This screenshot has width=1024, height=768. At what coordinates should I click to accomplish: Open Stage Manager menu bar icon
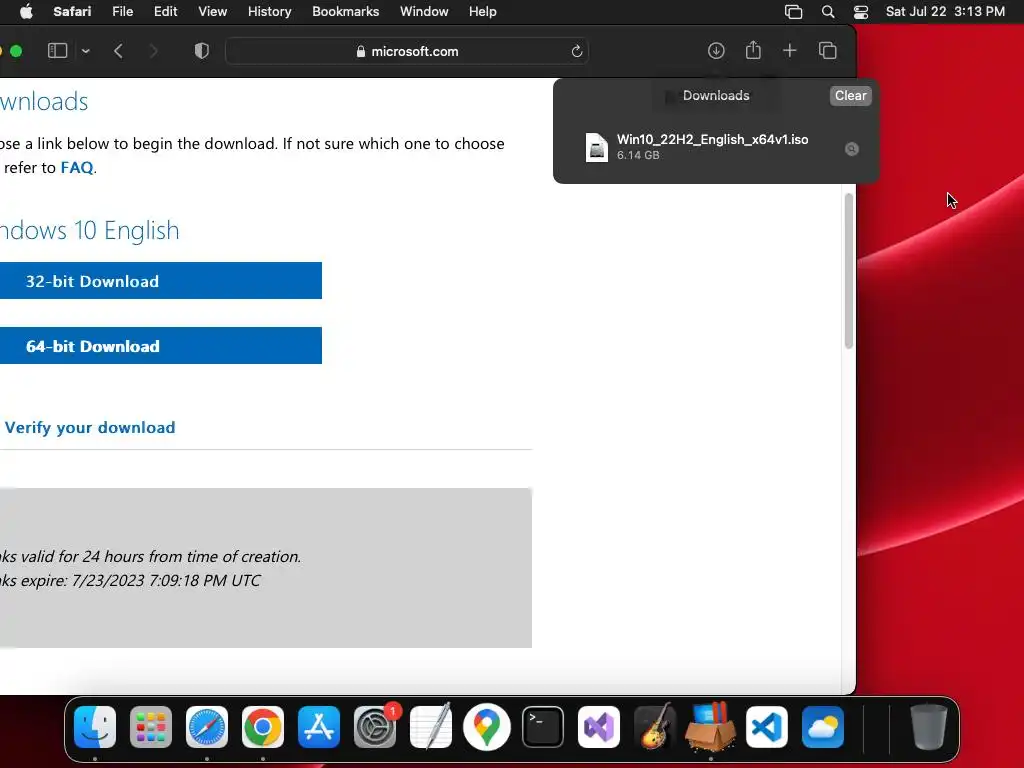click(793, 12)
